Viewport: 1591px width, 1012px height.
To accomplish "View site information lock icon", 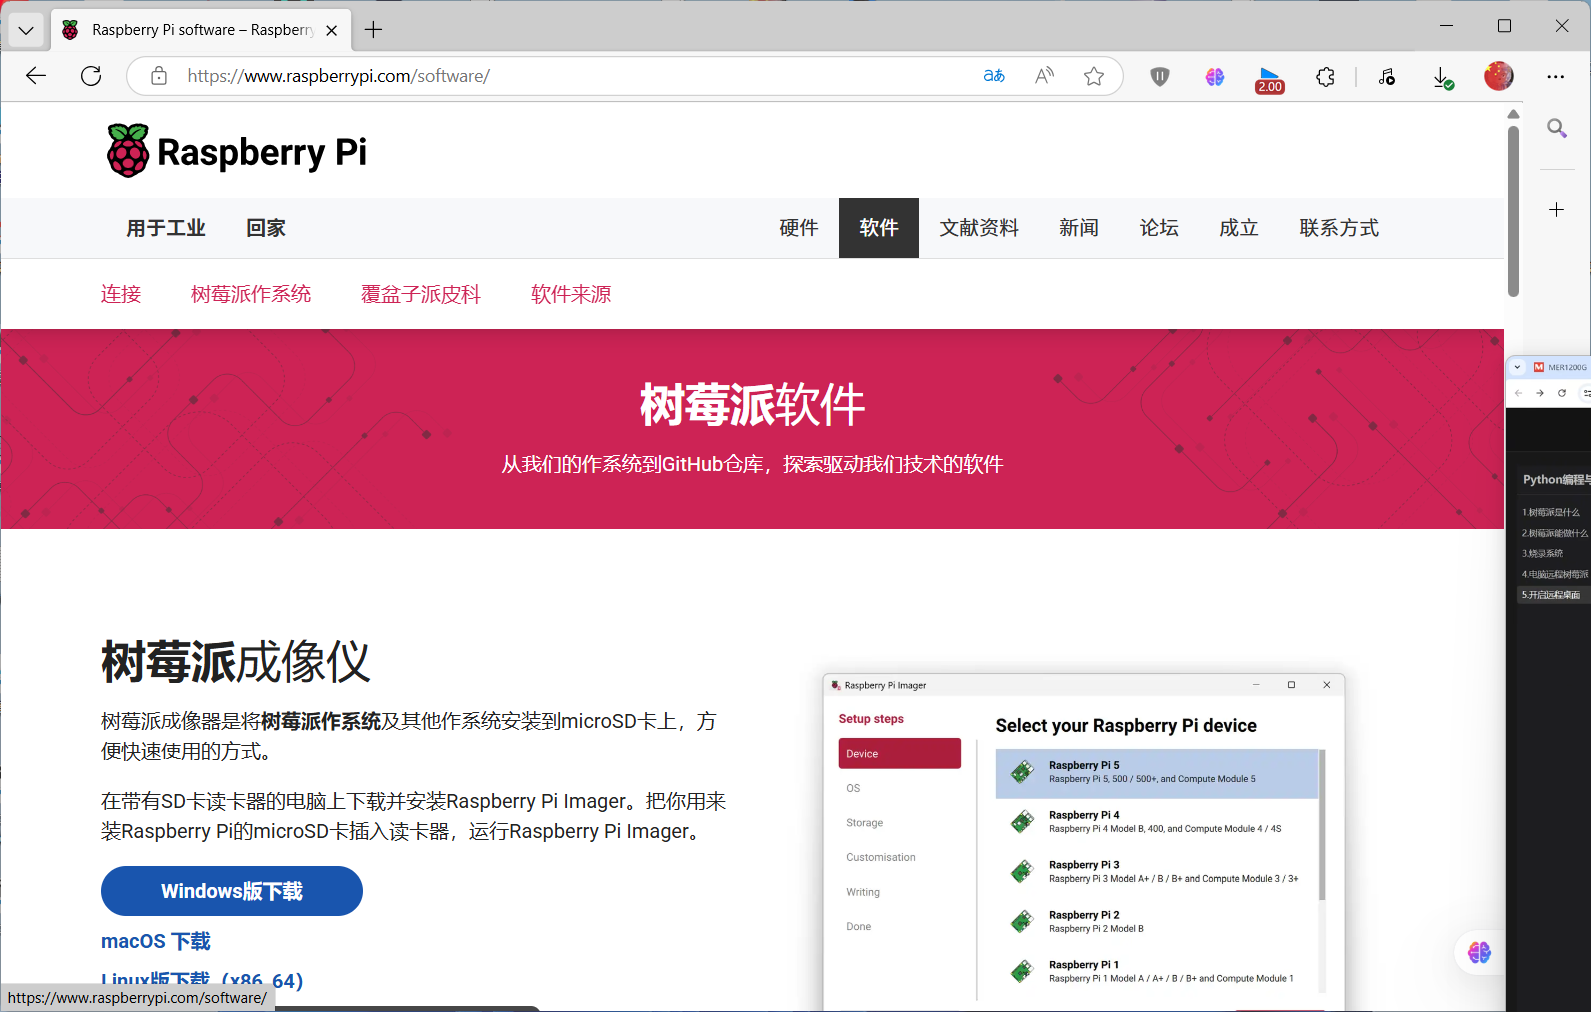I will [159, 76].
